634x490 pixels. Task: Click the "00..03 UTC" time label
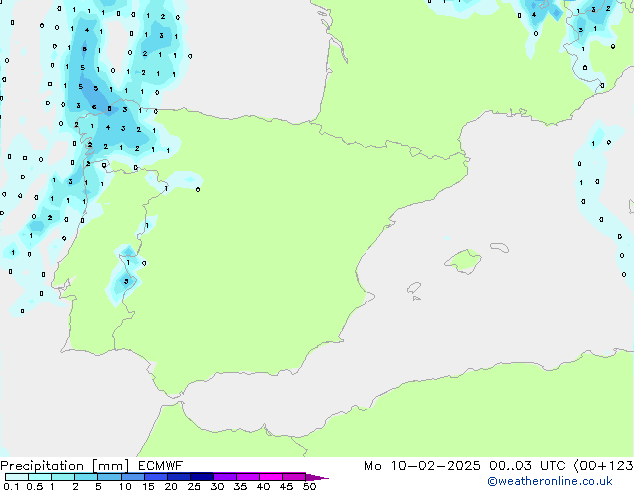tap(527, 465)
